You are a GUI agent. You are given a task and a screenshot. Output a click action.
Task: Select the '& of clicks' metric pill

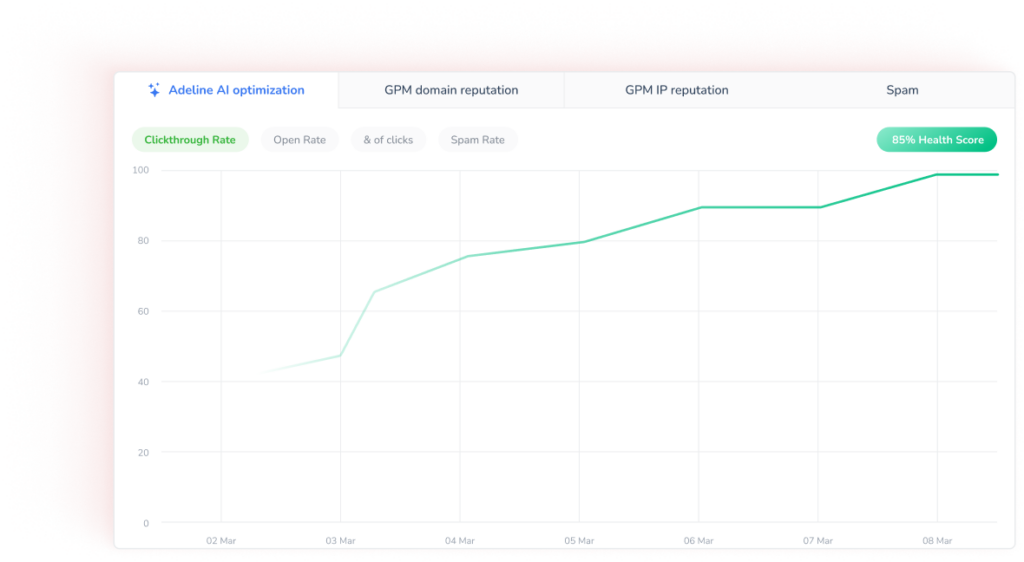[x=388, y=140]
